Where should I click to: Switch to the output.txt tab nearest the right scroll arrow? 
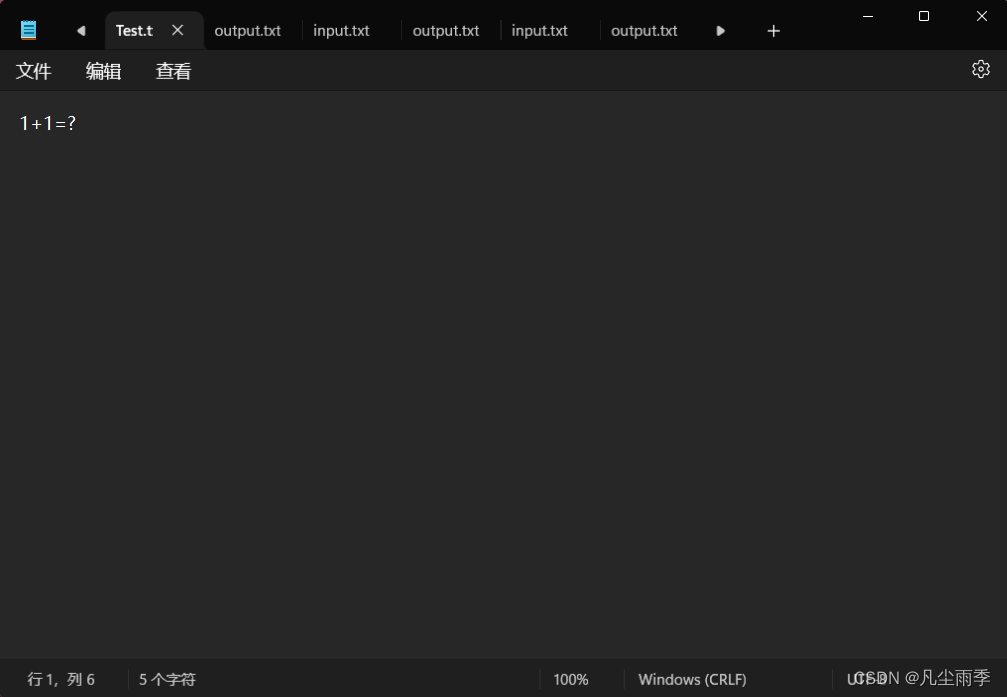pyautogui.click(x=644, y=31)
